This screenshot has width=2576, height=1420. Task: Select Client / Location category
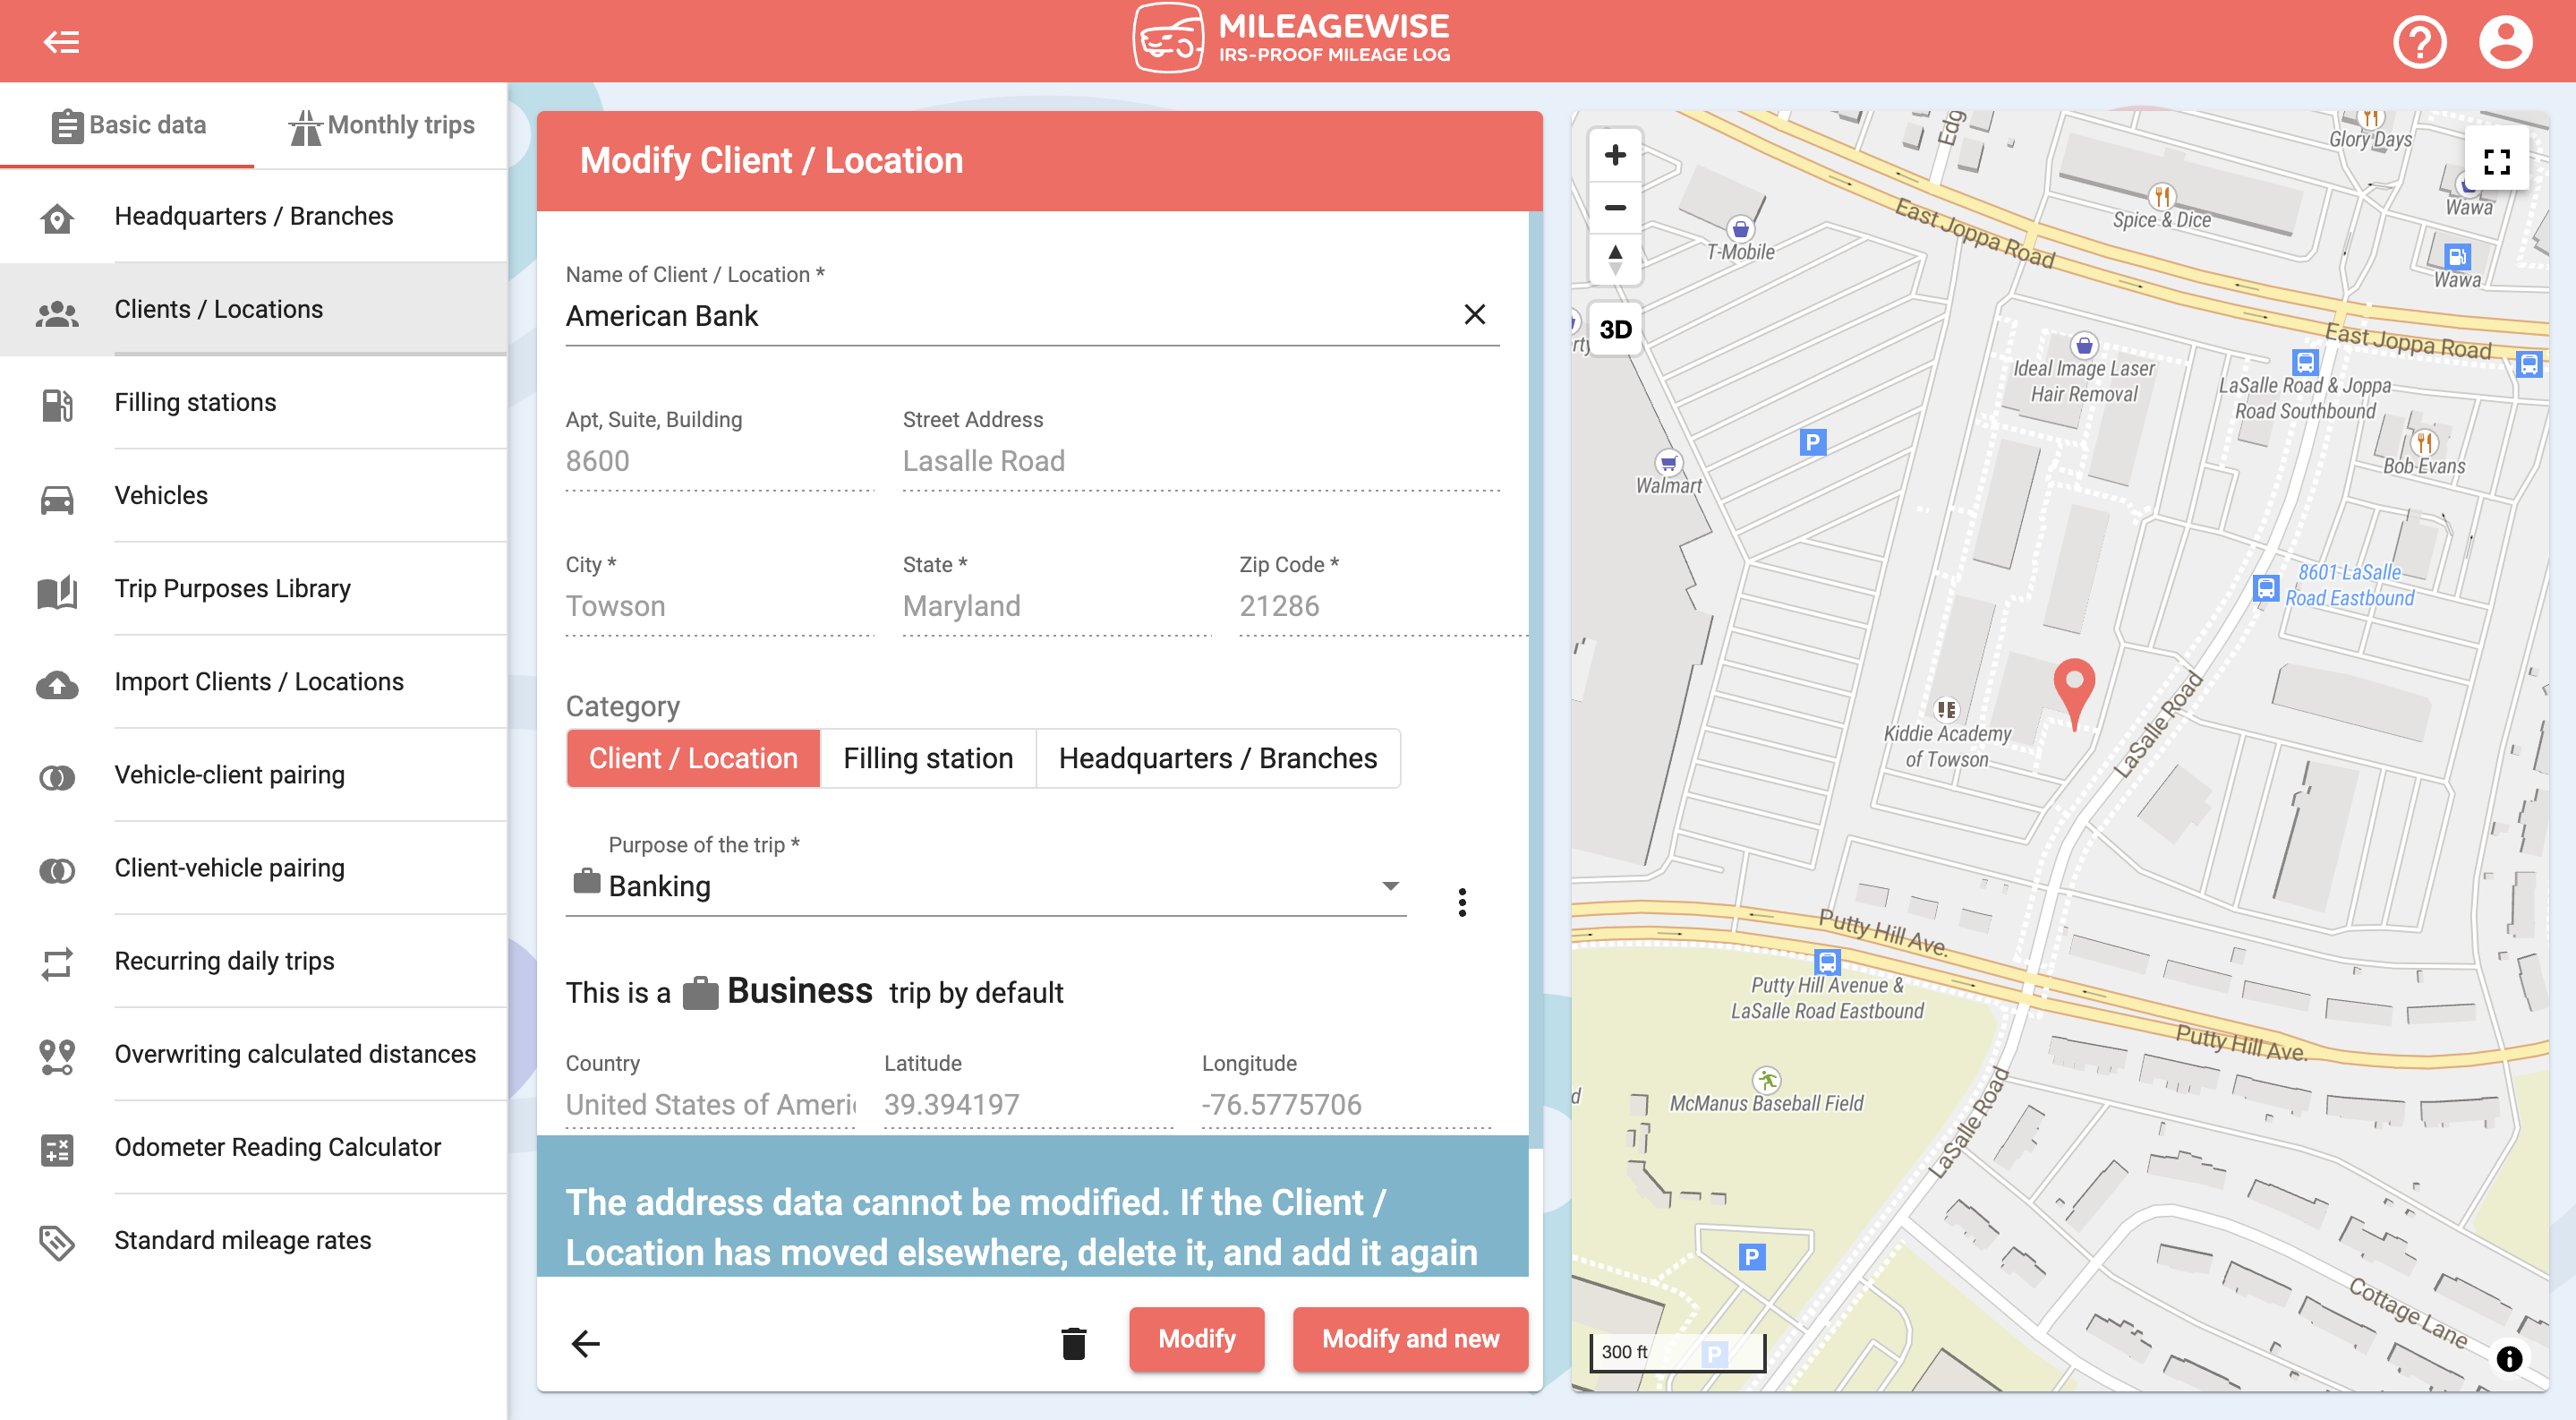click(x=693, y=758)
